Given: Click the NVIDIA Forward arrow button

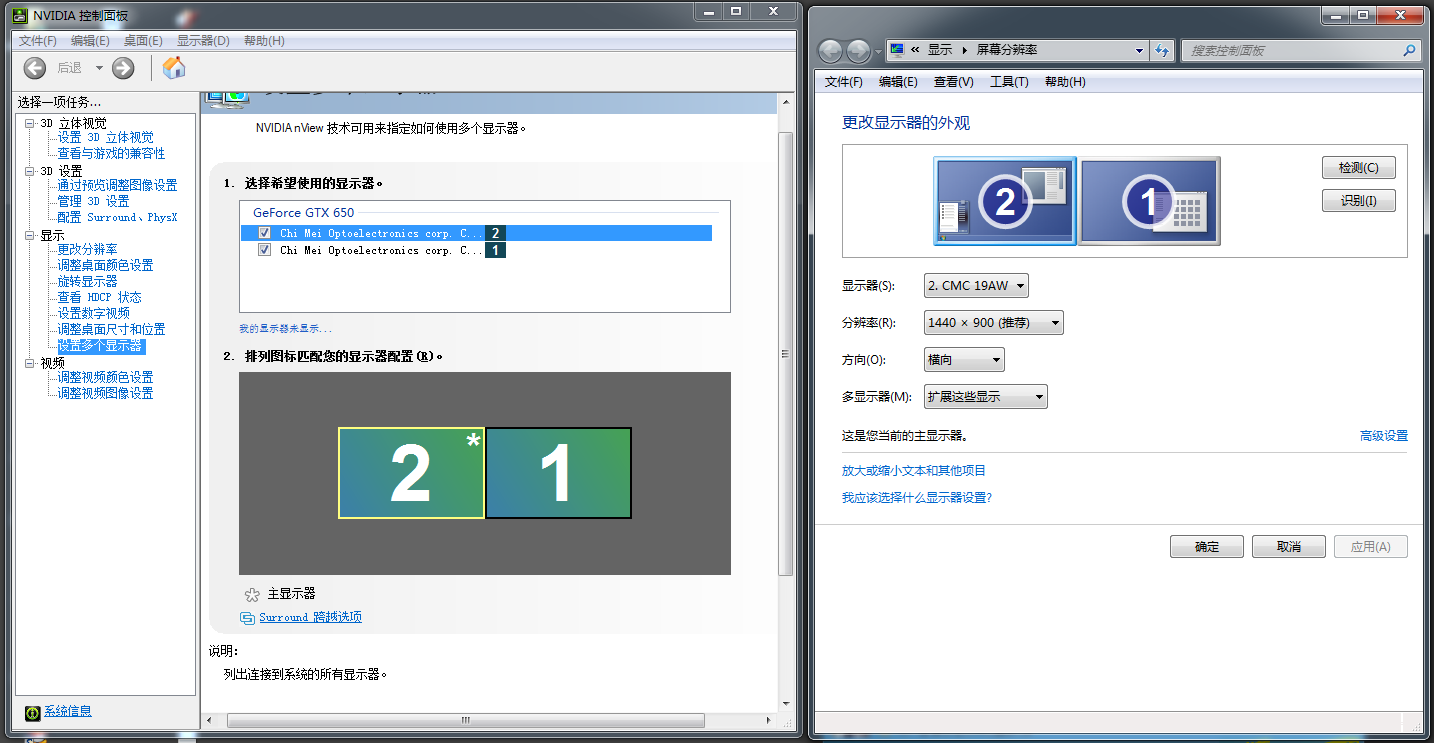Looking at the screenshot, I should [123, 68].
